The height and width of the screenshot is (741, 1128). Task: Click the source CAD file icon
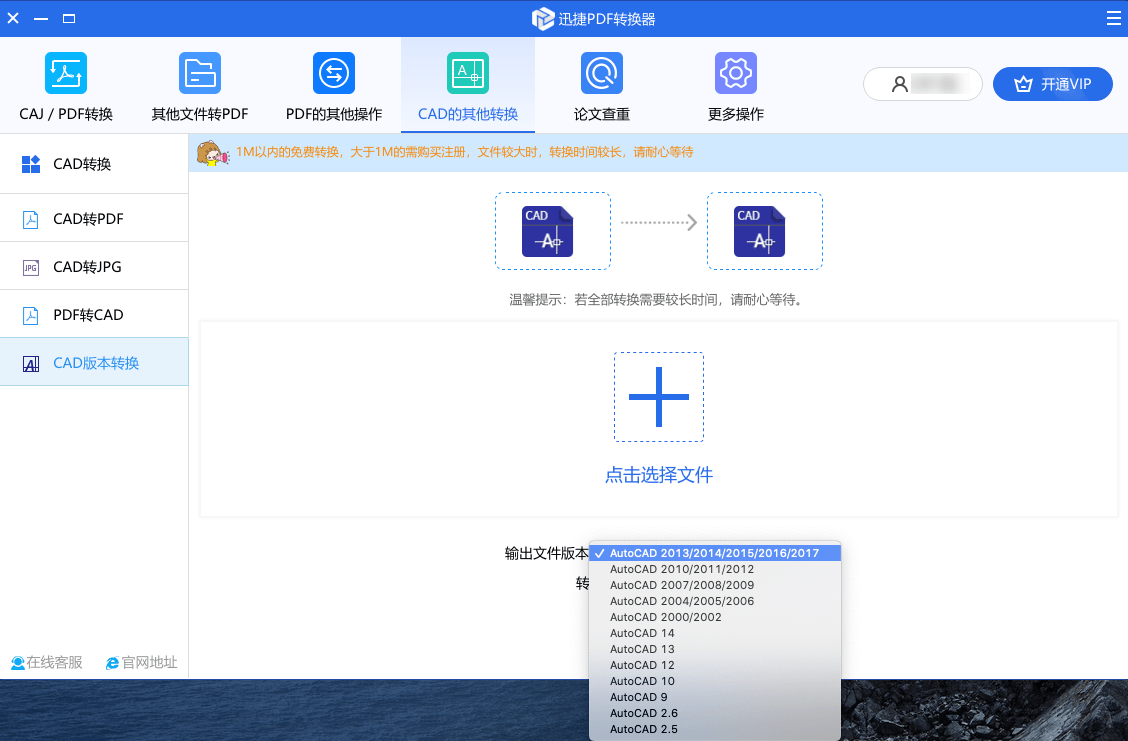pos(547,231)
